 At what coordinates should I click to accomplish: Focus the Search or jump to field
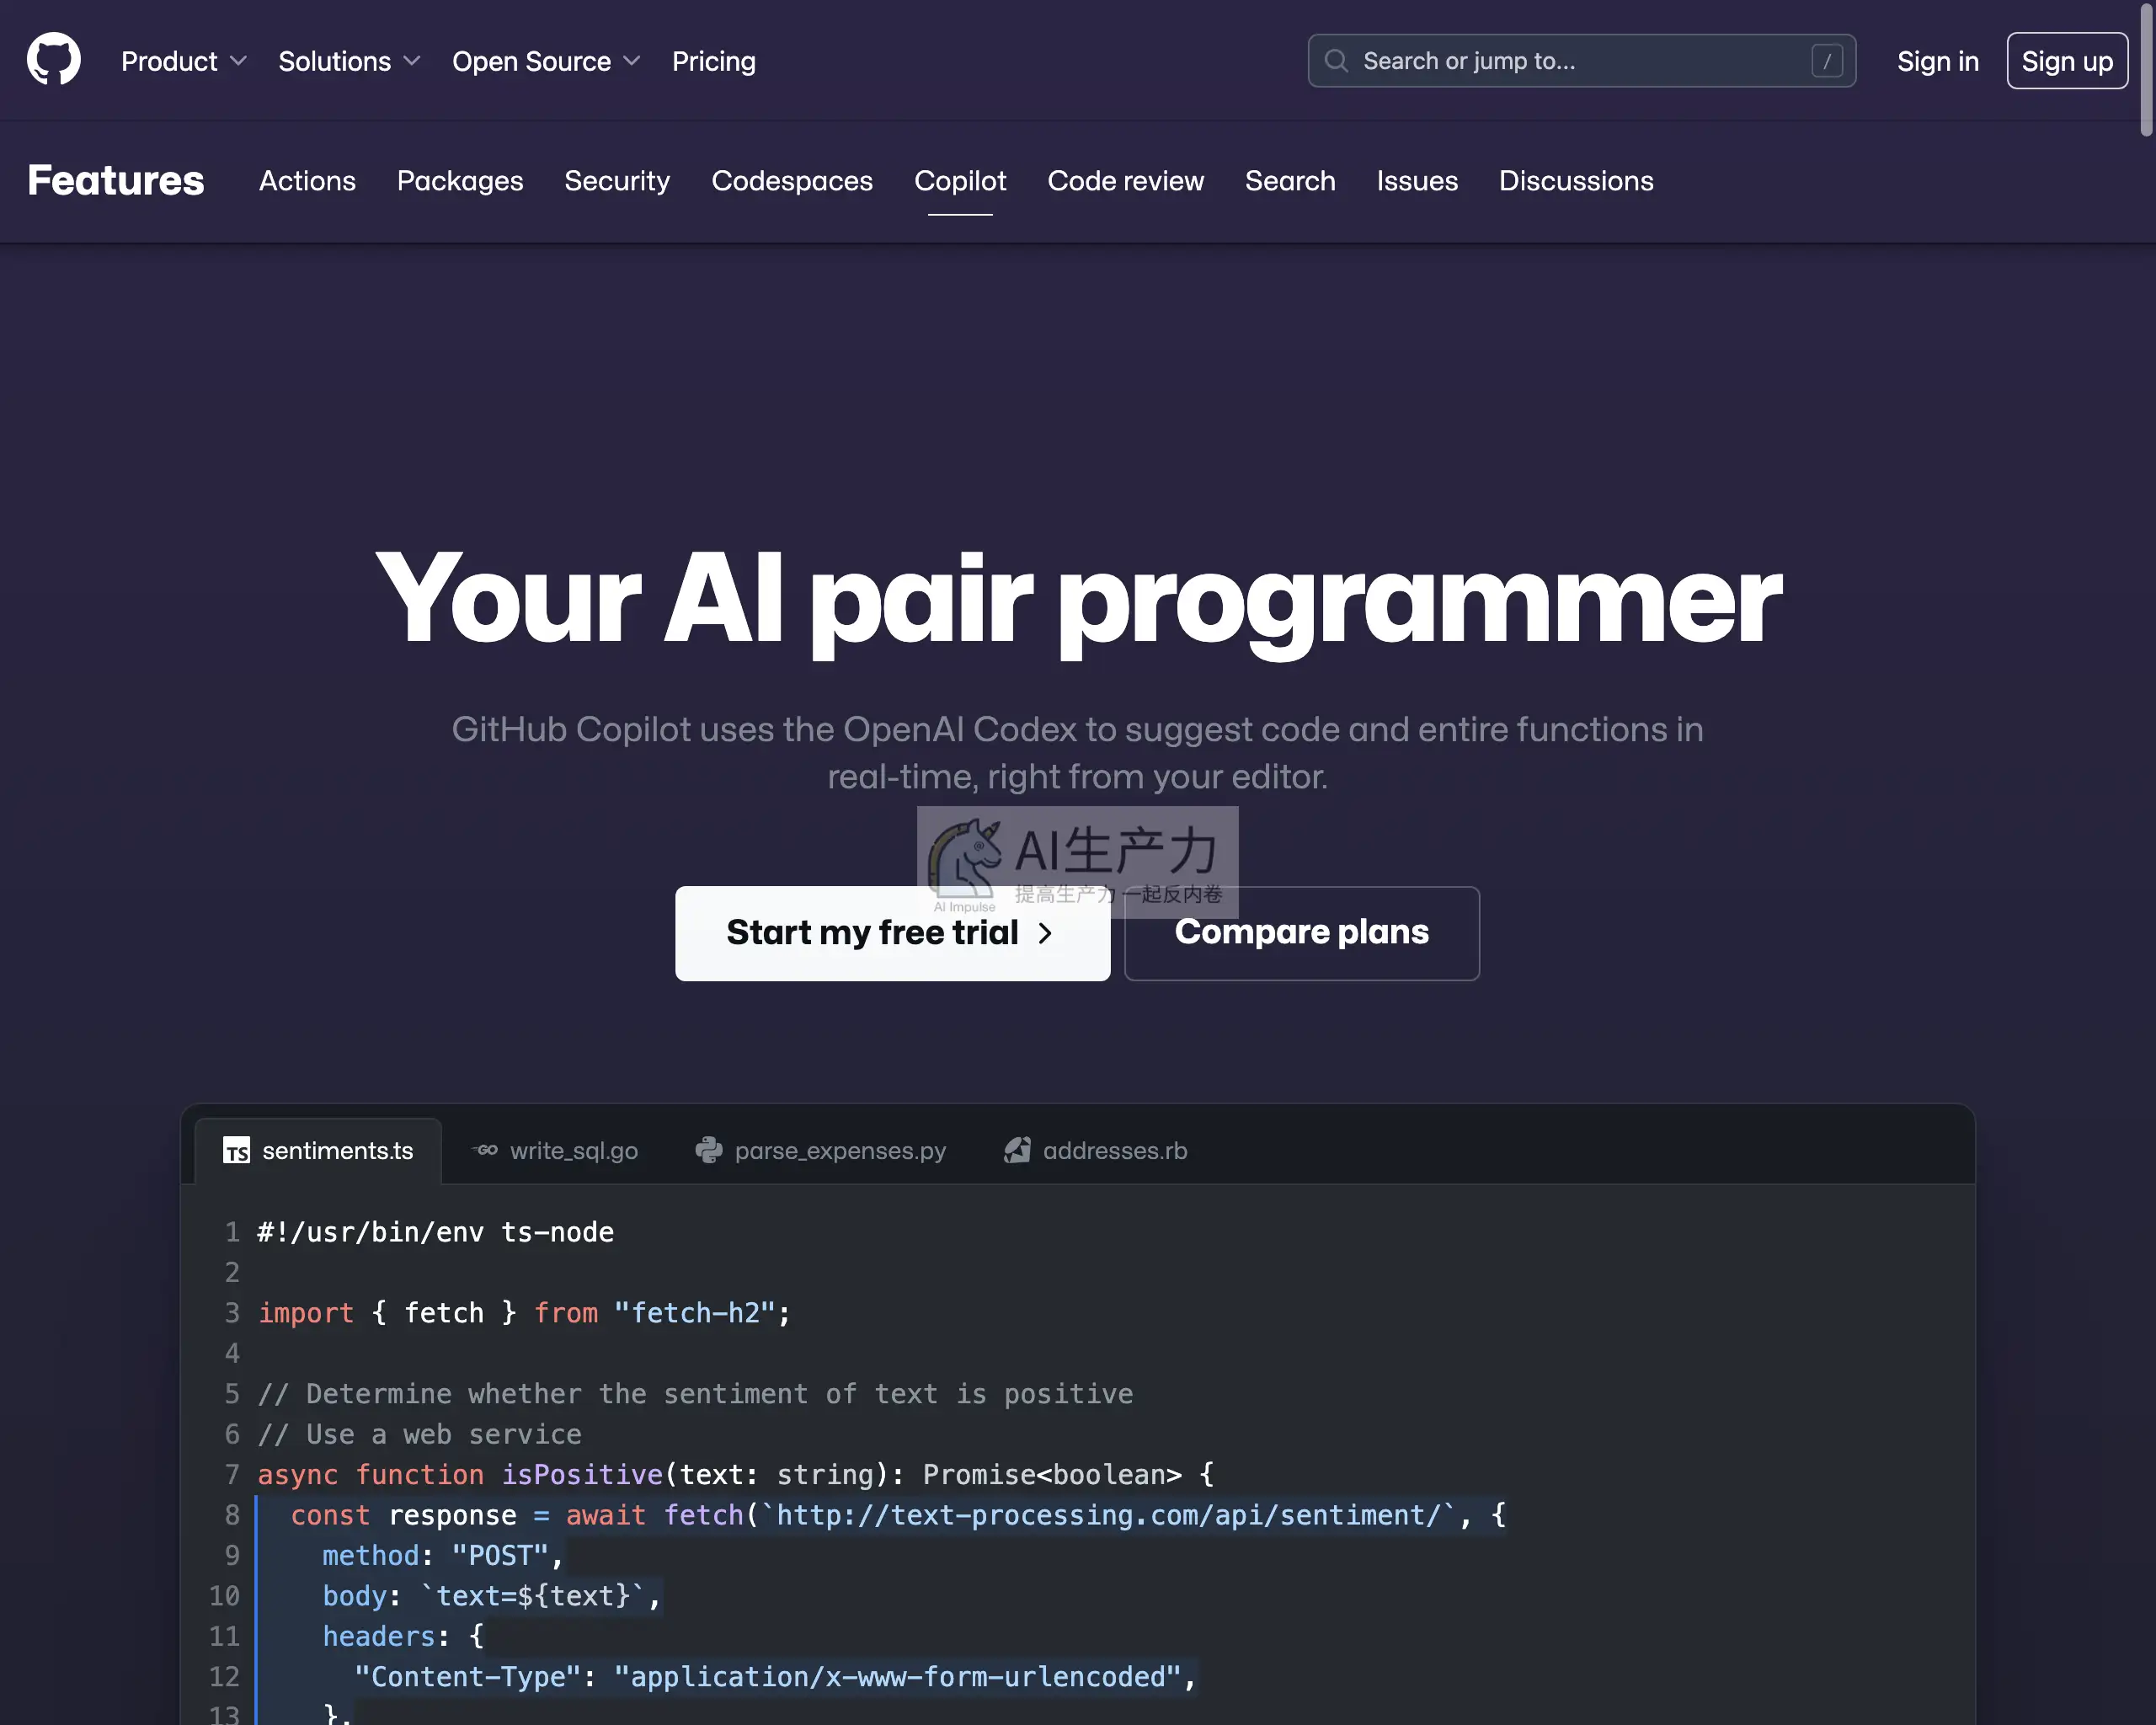pyautogui.click(x=1582, y=61)
